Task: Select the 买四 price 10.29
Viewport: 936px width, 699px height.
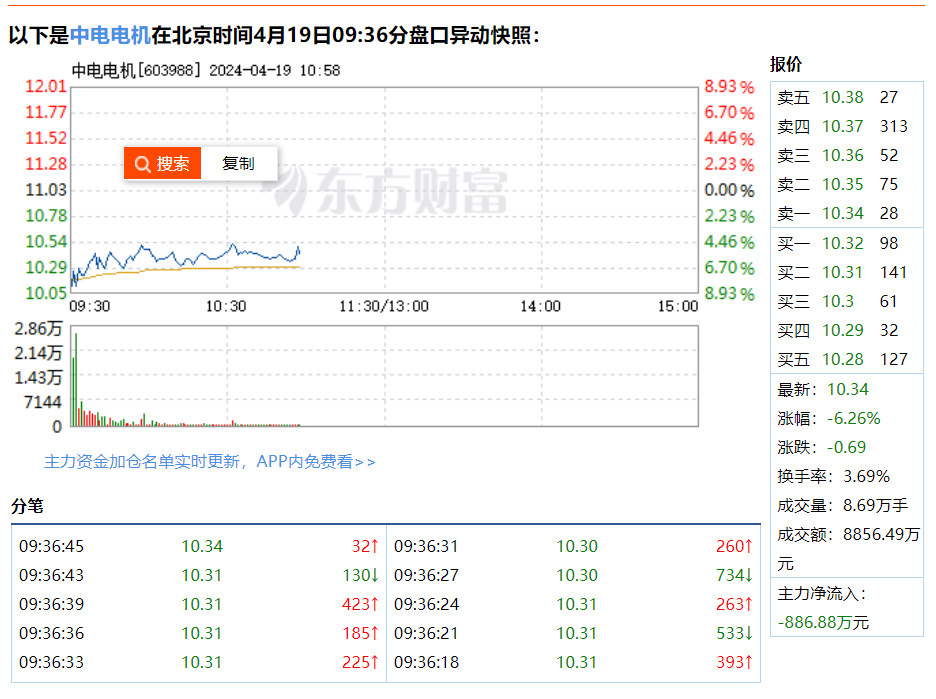Action: pos(843,330)
